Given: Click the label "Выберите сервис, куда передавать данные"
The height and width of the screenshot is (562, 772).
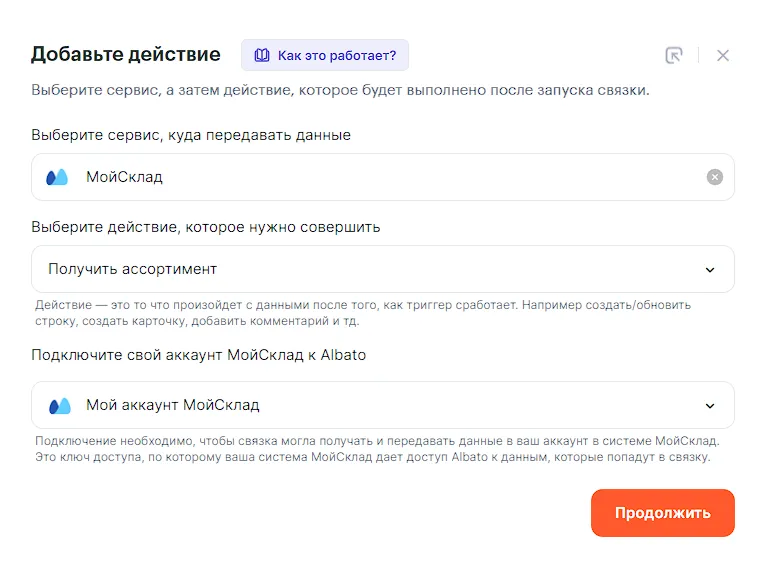Looking at the screenshot, I should pos(191,135).
